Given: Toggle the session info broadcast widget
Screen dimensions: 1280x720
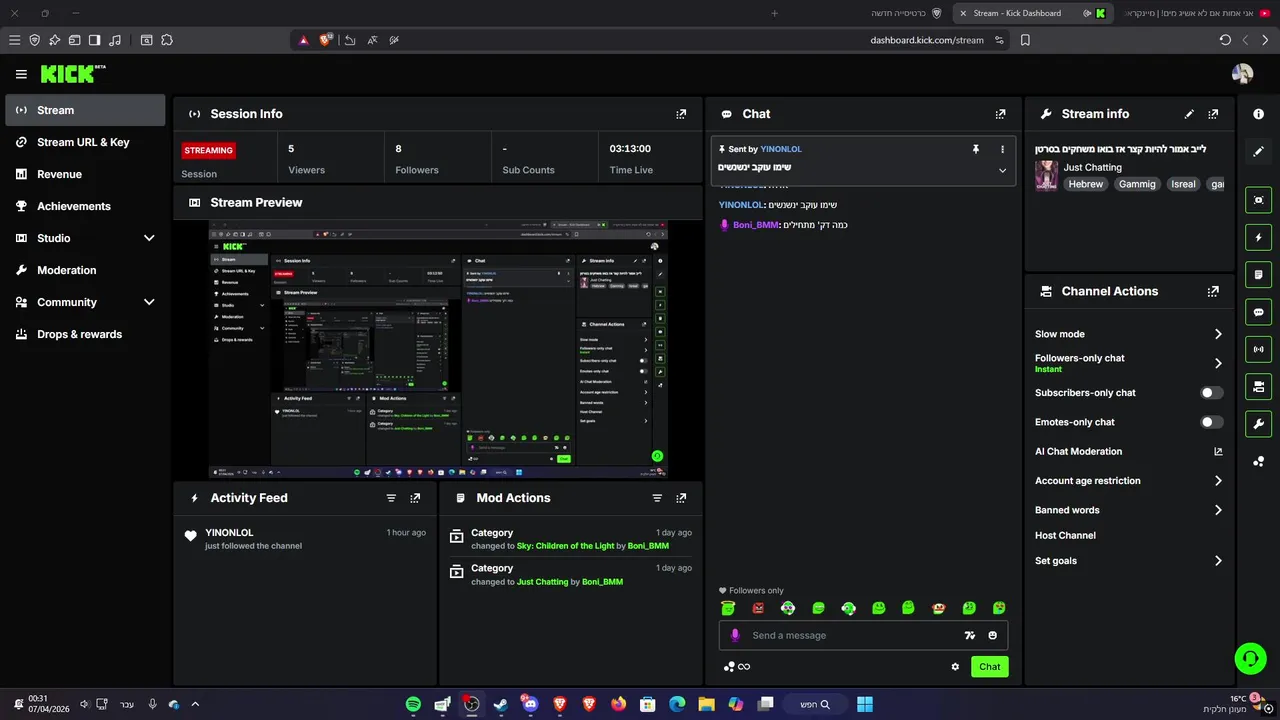Looking at the screenshot, I should (1258, 349).
